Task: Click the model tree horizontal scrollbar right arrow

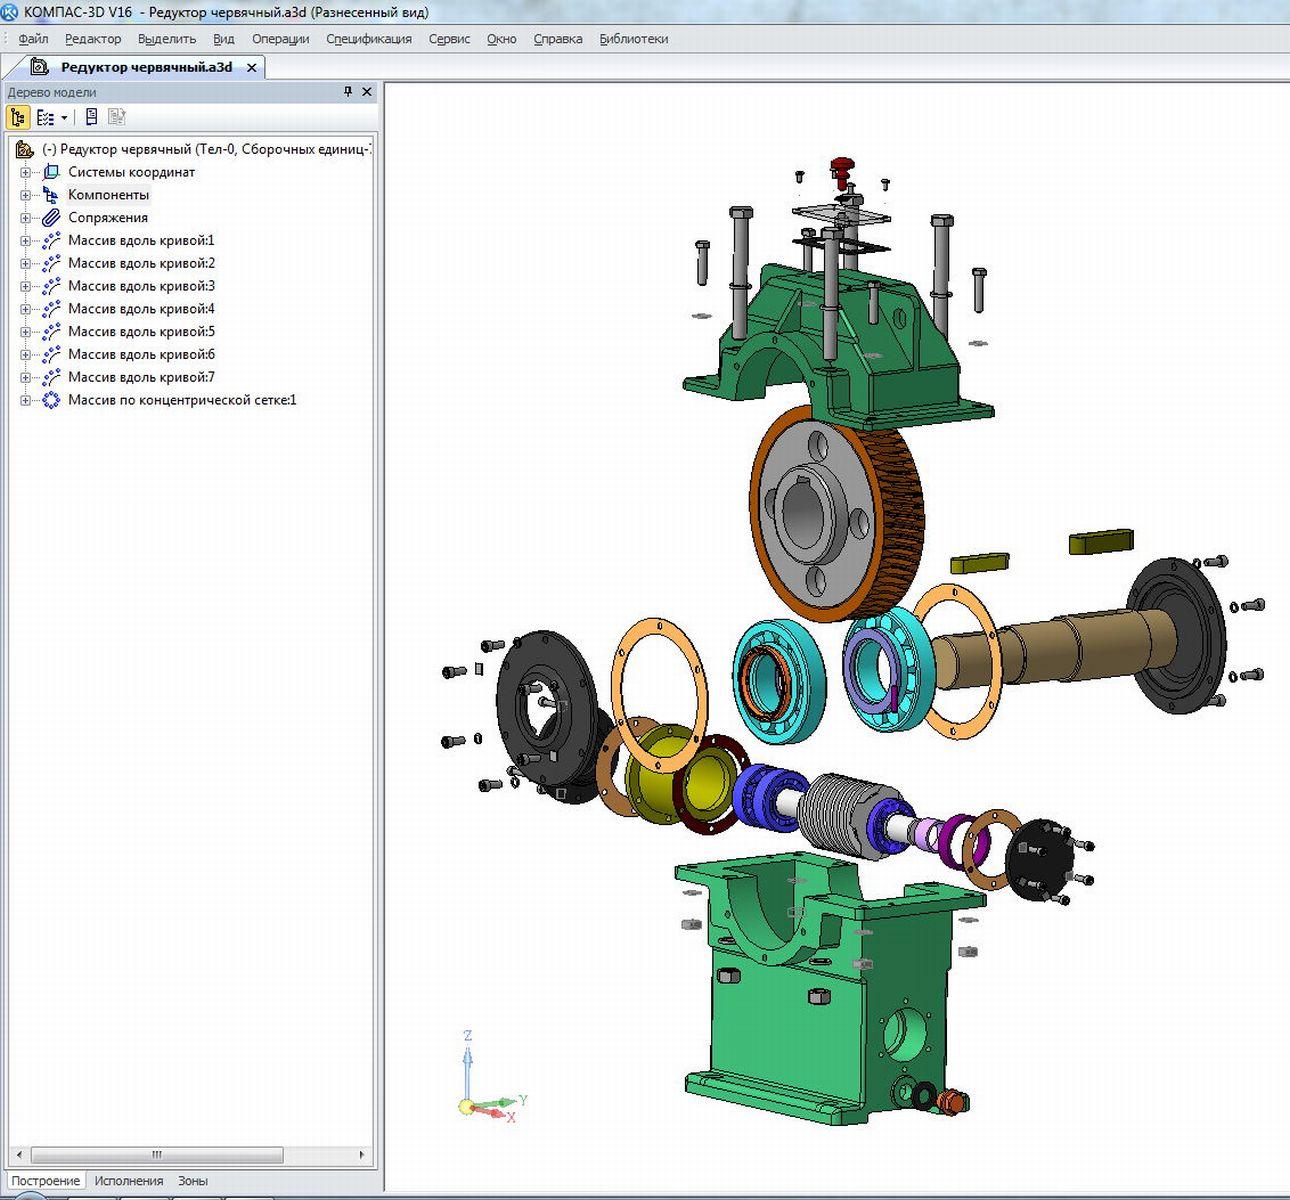Action: click(362, 1155)
